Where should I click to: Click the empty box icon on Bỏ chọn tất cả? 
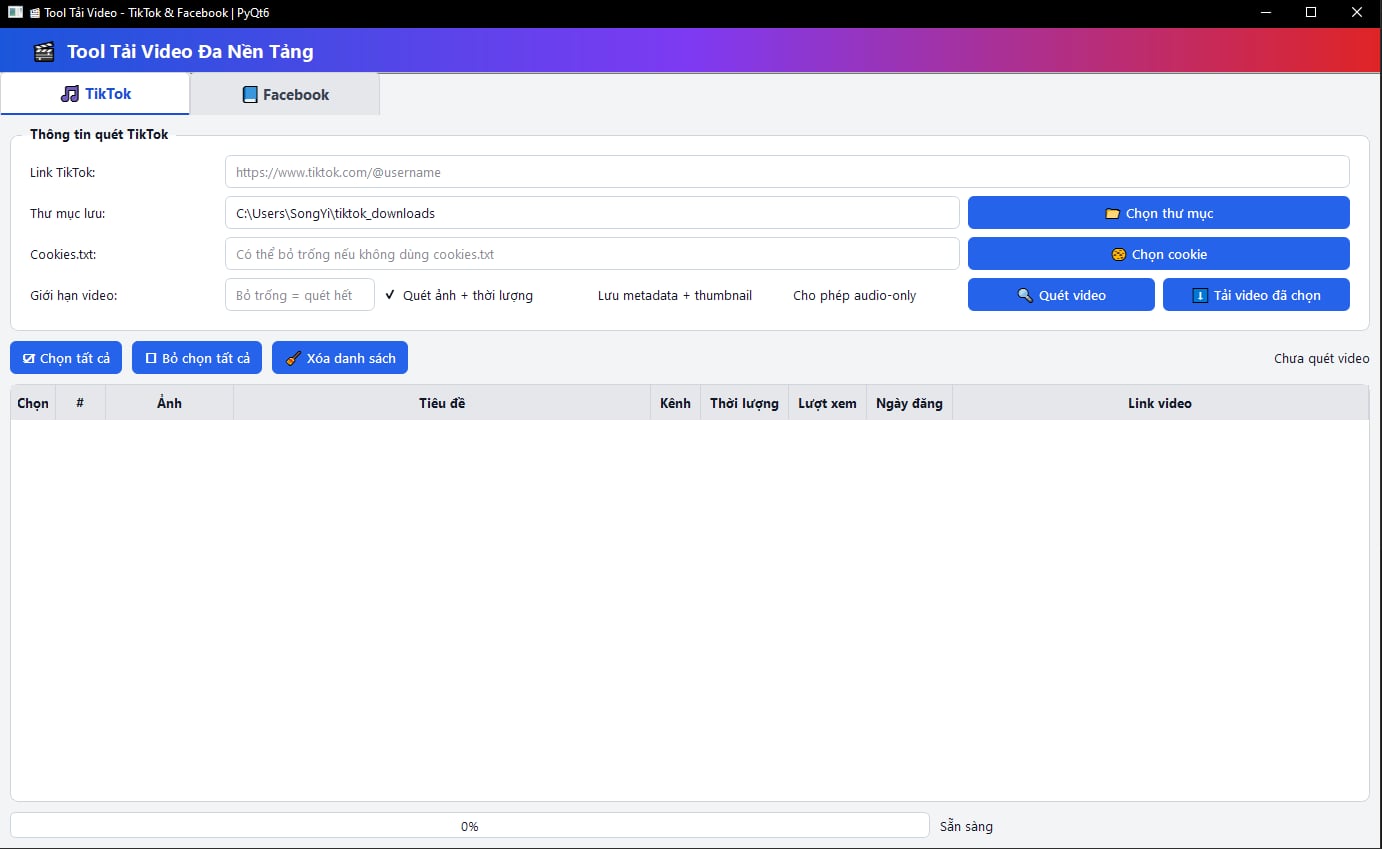pos(151,358)
